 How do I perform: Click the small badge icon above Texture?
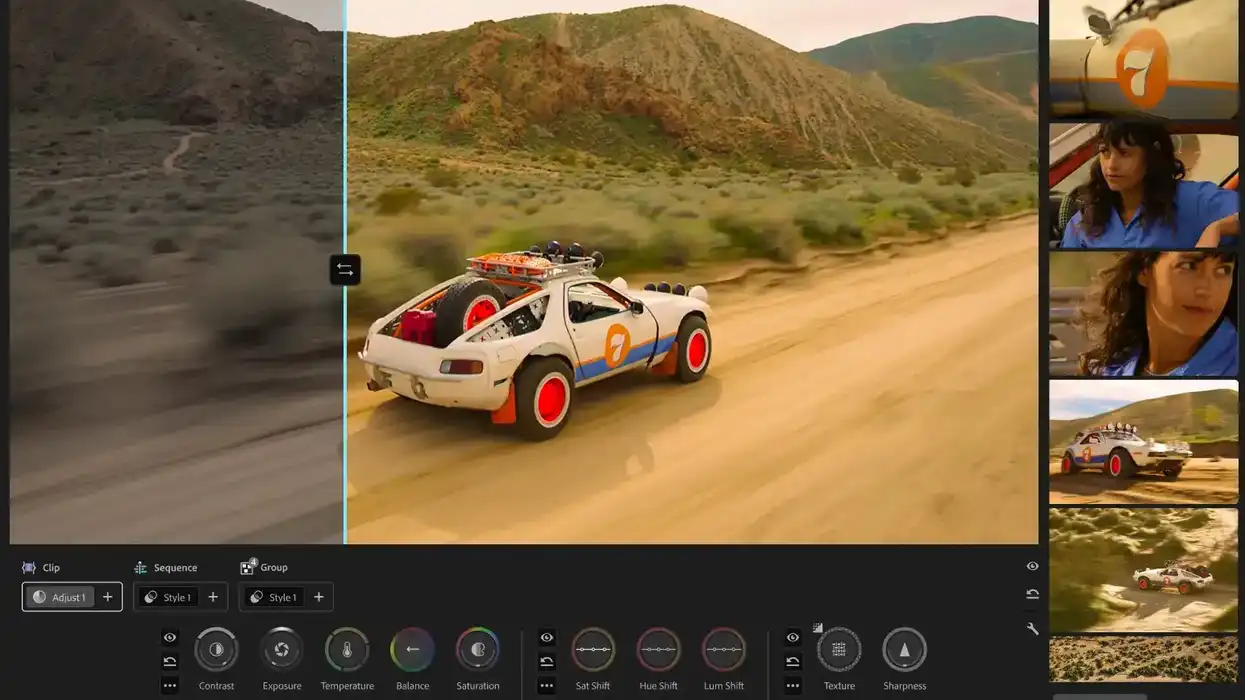817,628
